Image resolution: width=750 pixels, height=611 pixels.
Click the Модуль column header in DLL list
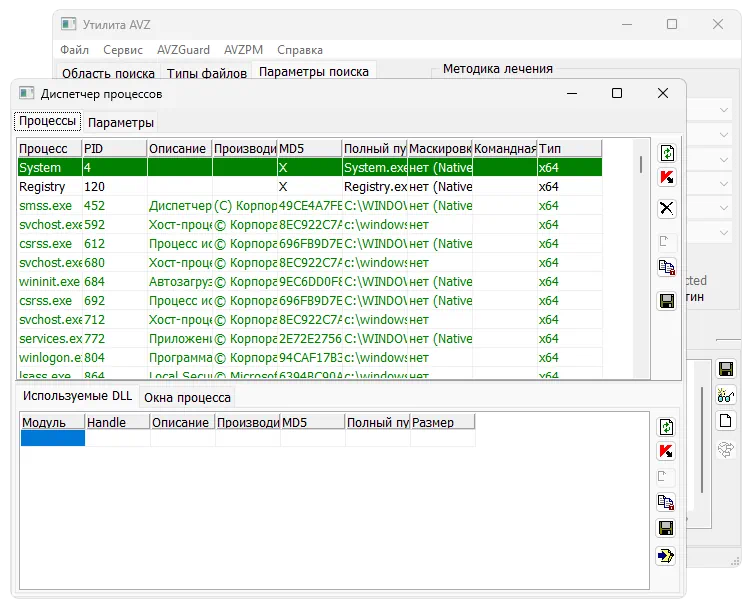53,422
